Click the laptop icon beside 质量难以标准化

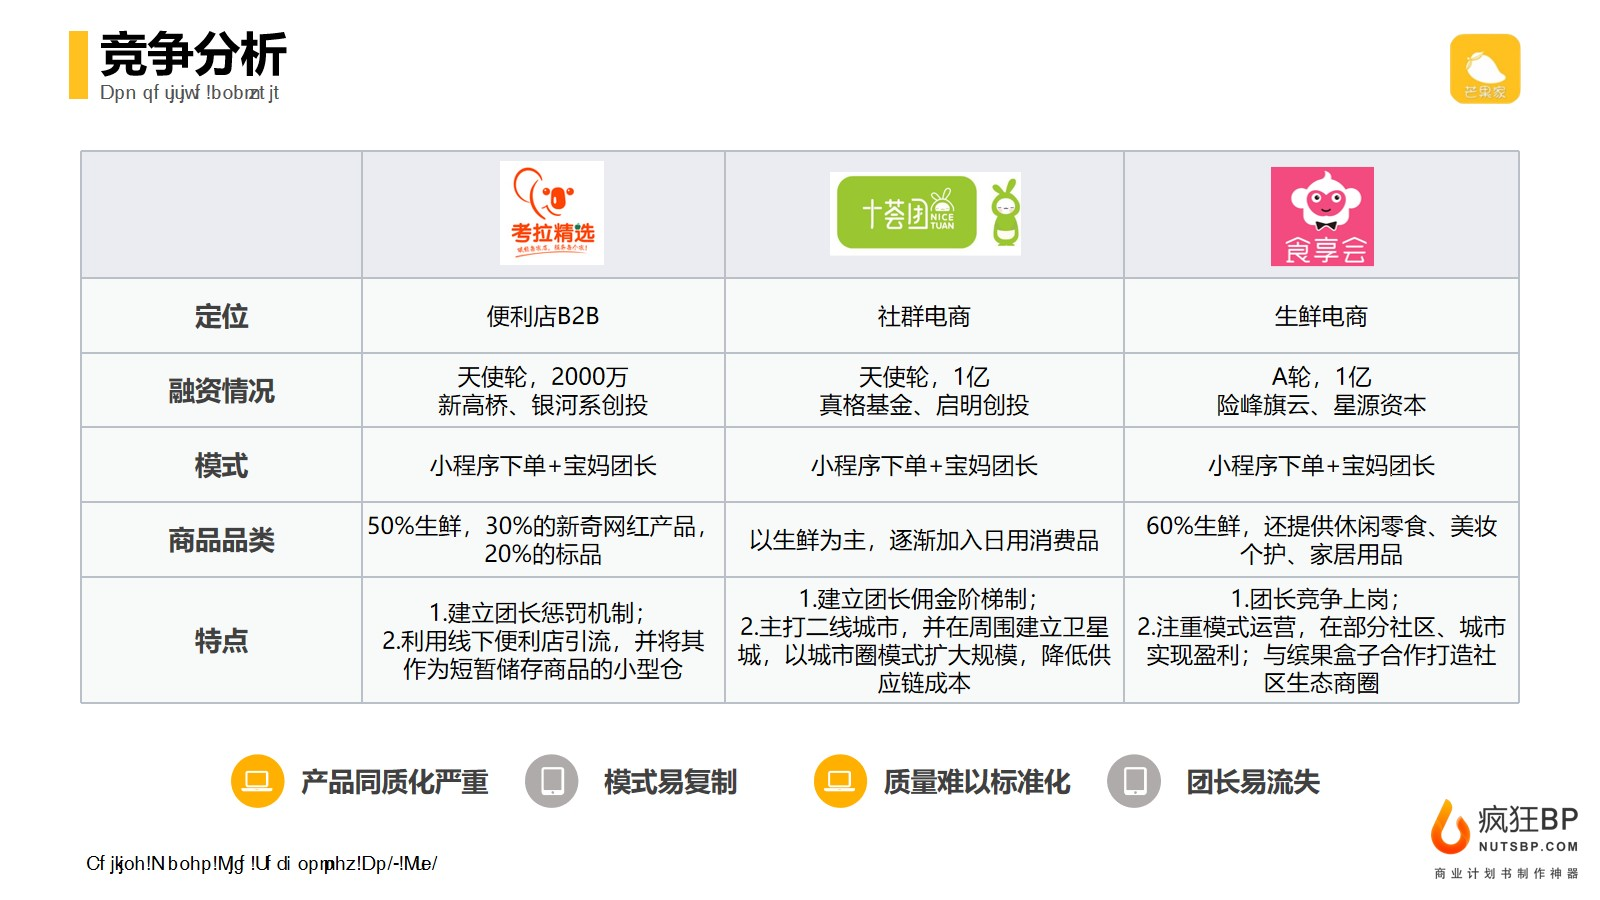coord(840,781)
